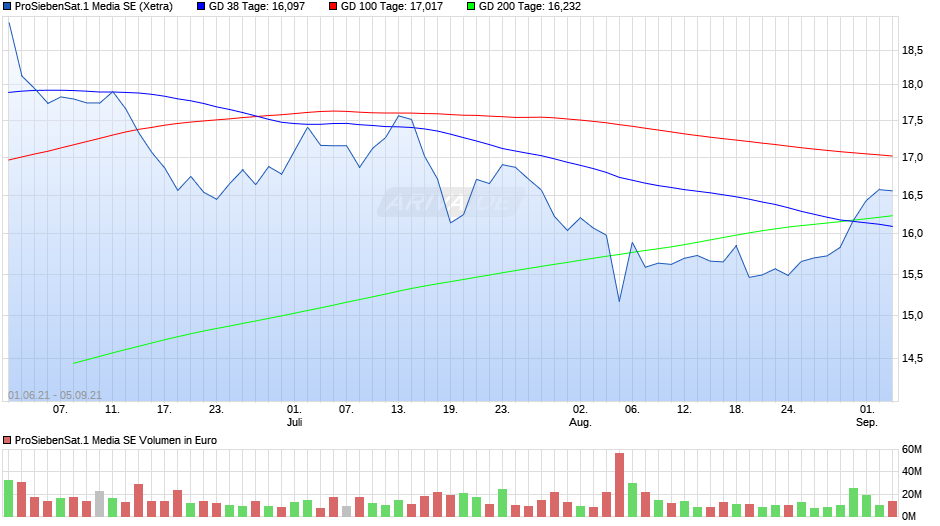This screenshot has width=940, height=526.
Task: Click the '17,5' price axis label
Action: [x=912, y=121]
